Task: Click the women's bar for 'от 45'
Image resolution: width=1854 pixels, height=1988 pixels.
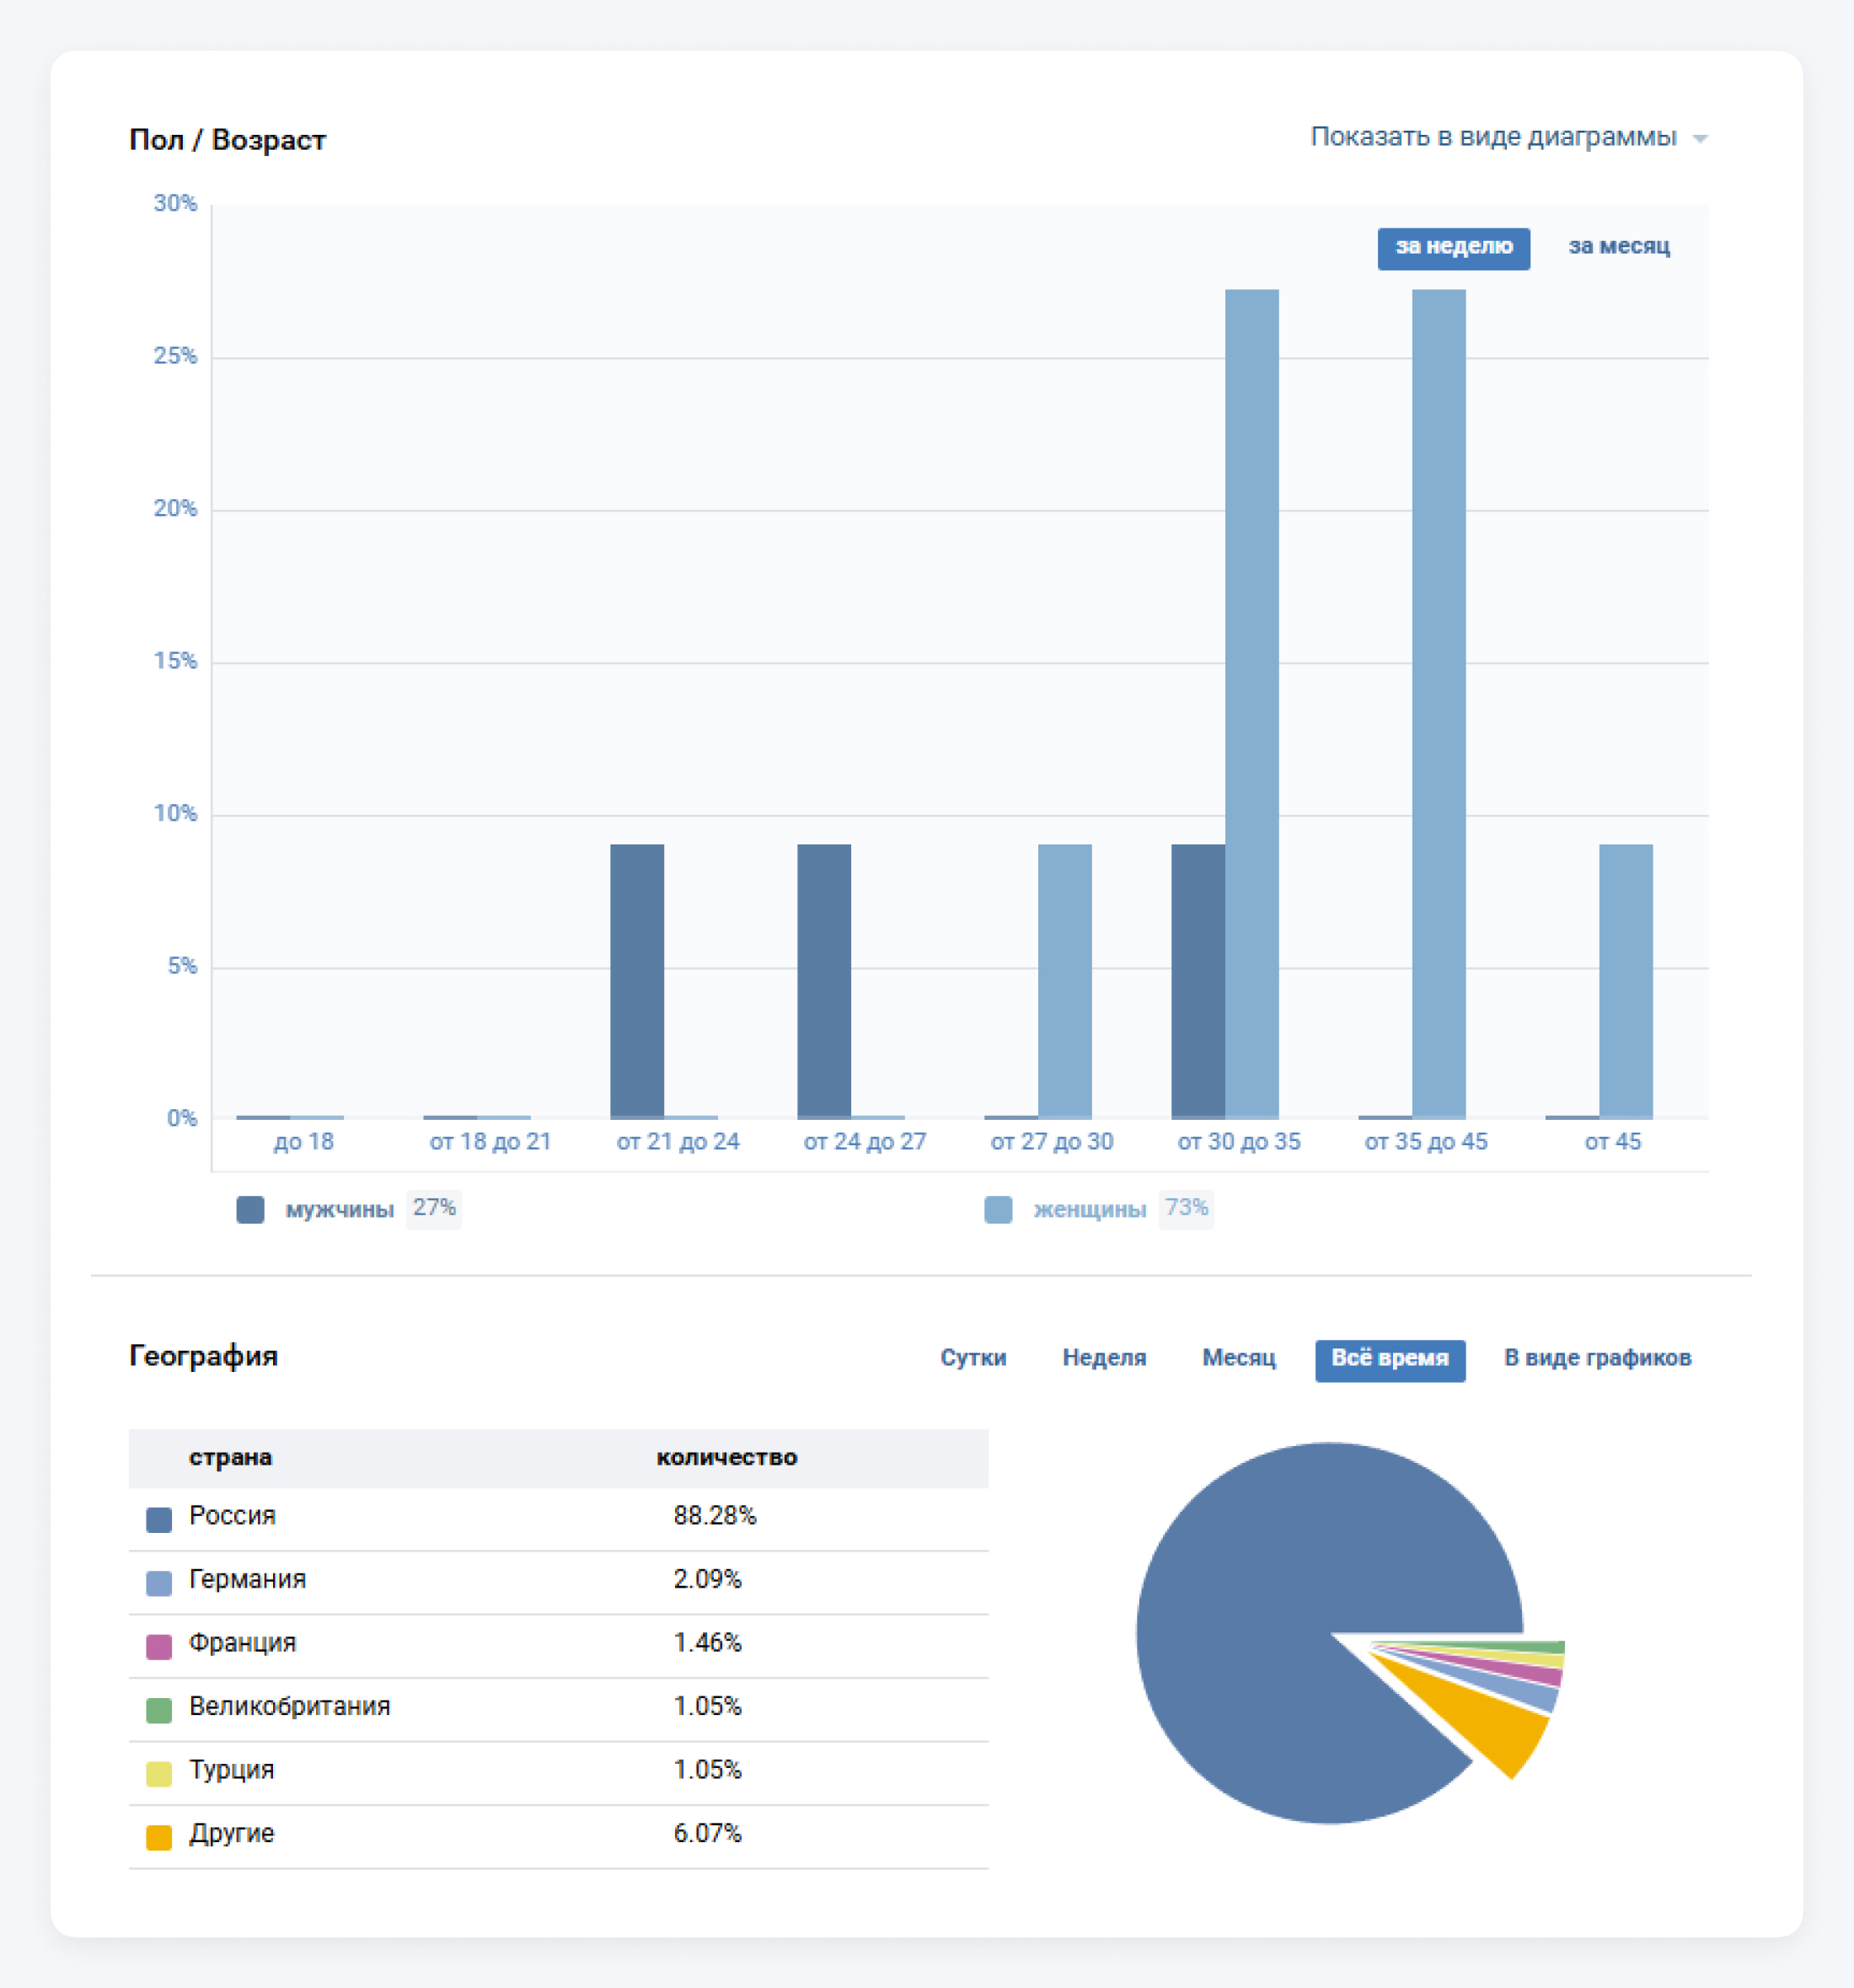Action: [1625, 981]
